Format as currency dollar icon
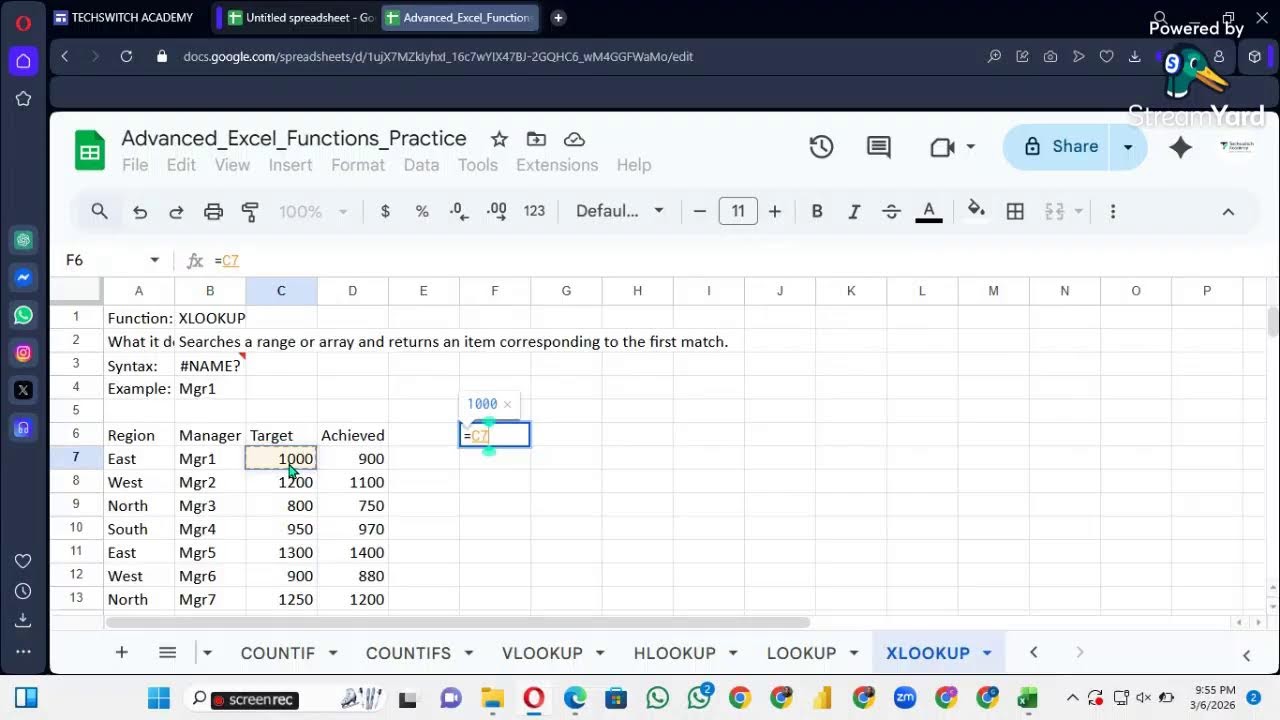 pyautogui.click(x=385, y=211)
